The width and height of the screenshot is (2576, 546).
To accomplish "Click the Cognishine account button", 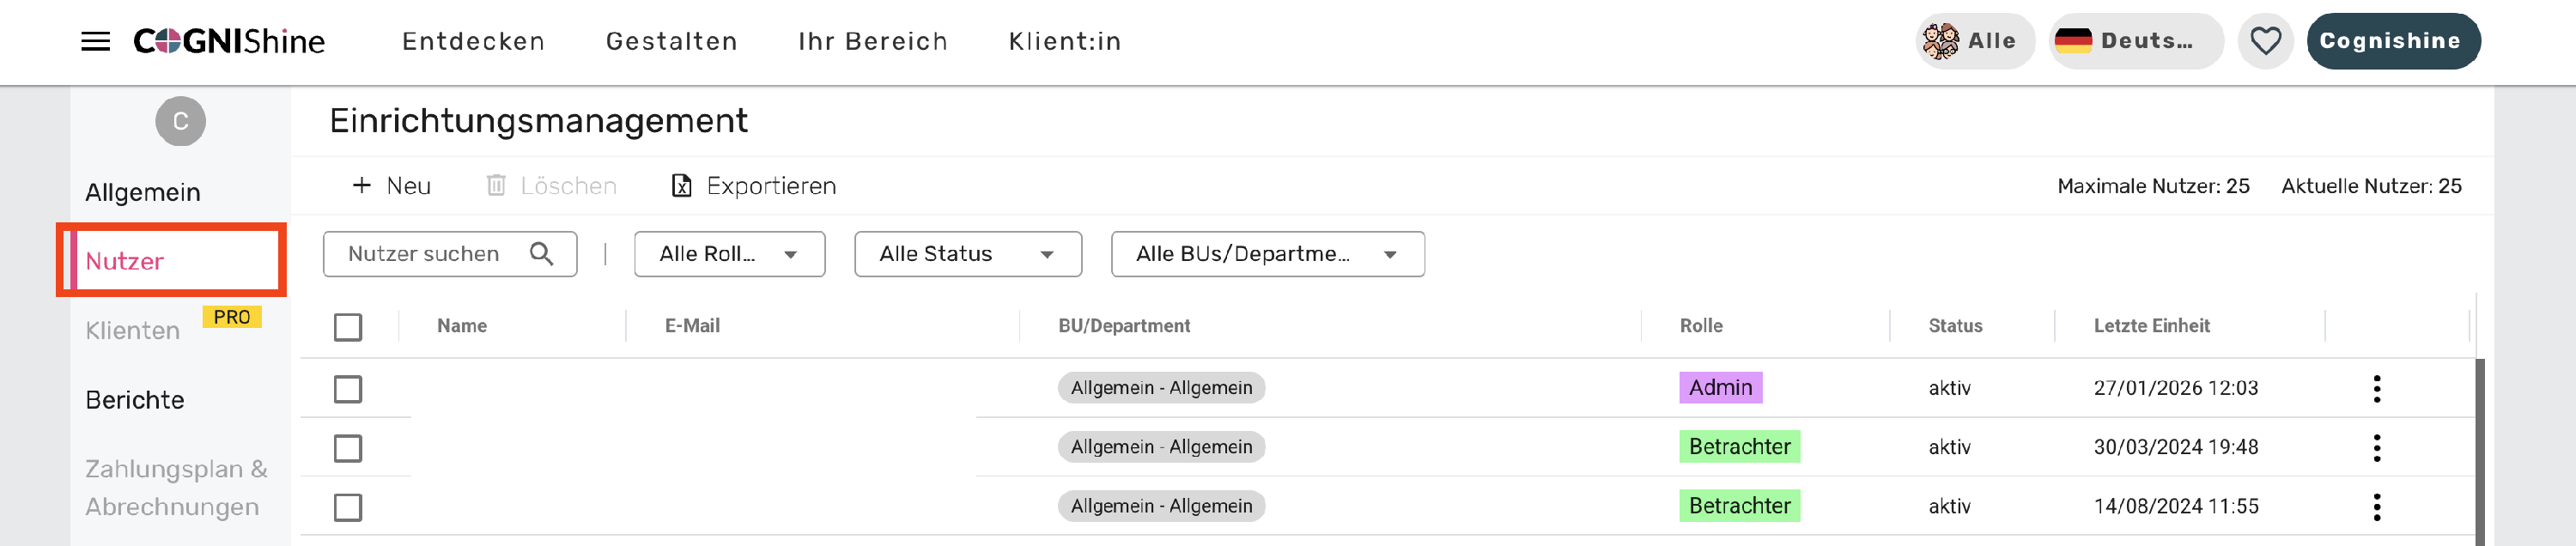I will pos(2392,41).
